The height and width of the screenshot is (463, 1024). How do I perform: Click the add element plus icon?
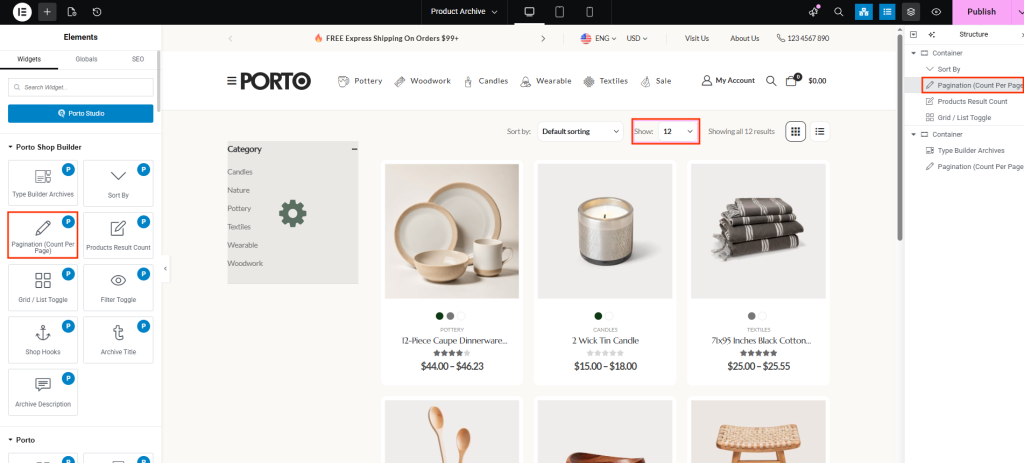47,12
